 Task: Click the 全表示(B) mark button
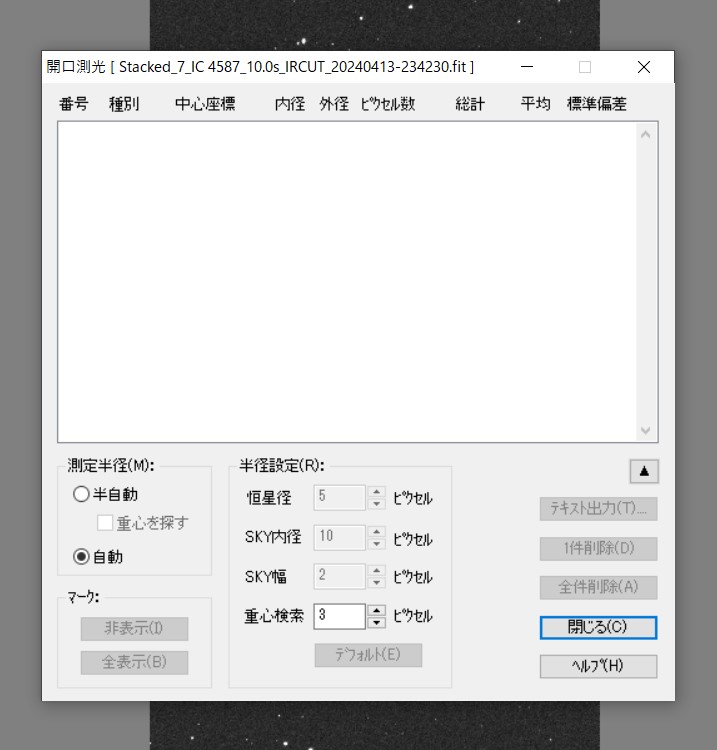click(134, 662)
